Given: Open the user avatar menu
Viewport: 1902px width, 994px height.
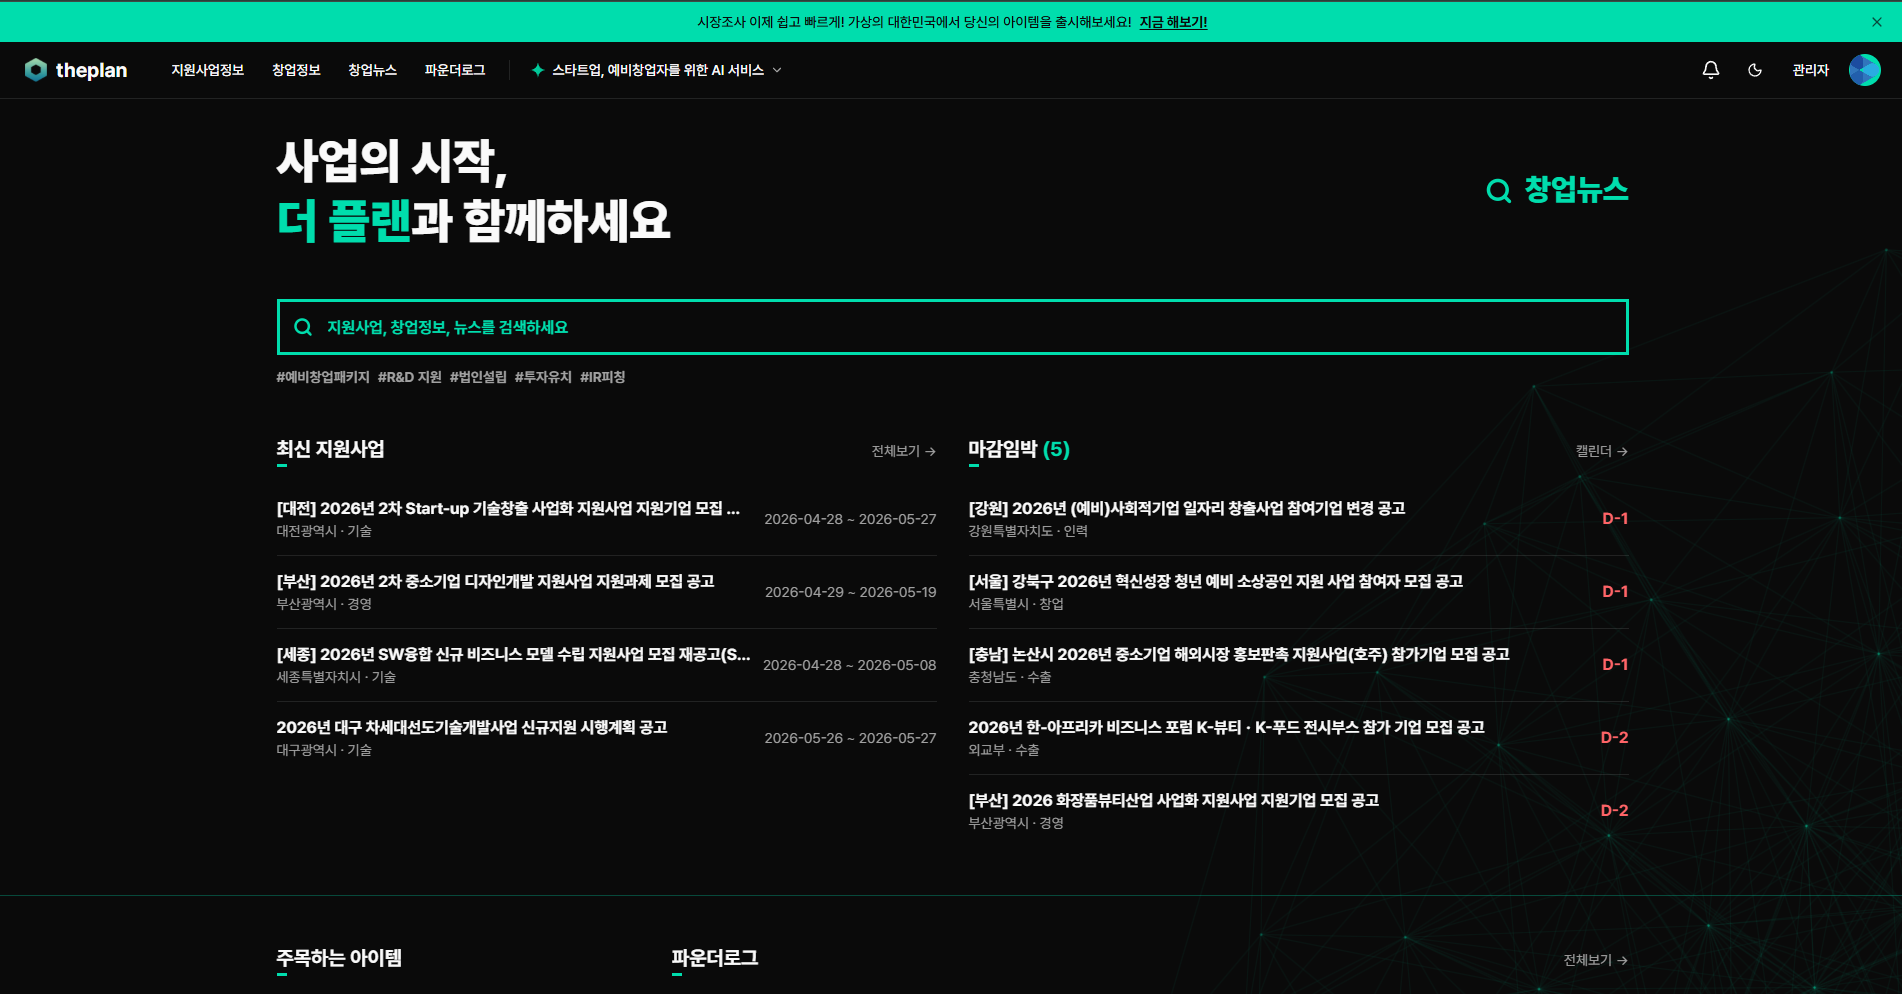Looking at the screenshot, I should (x=1864, y=70).
